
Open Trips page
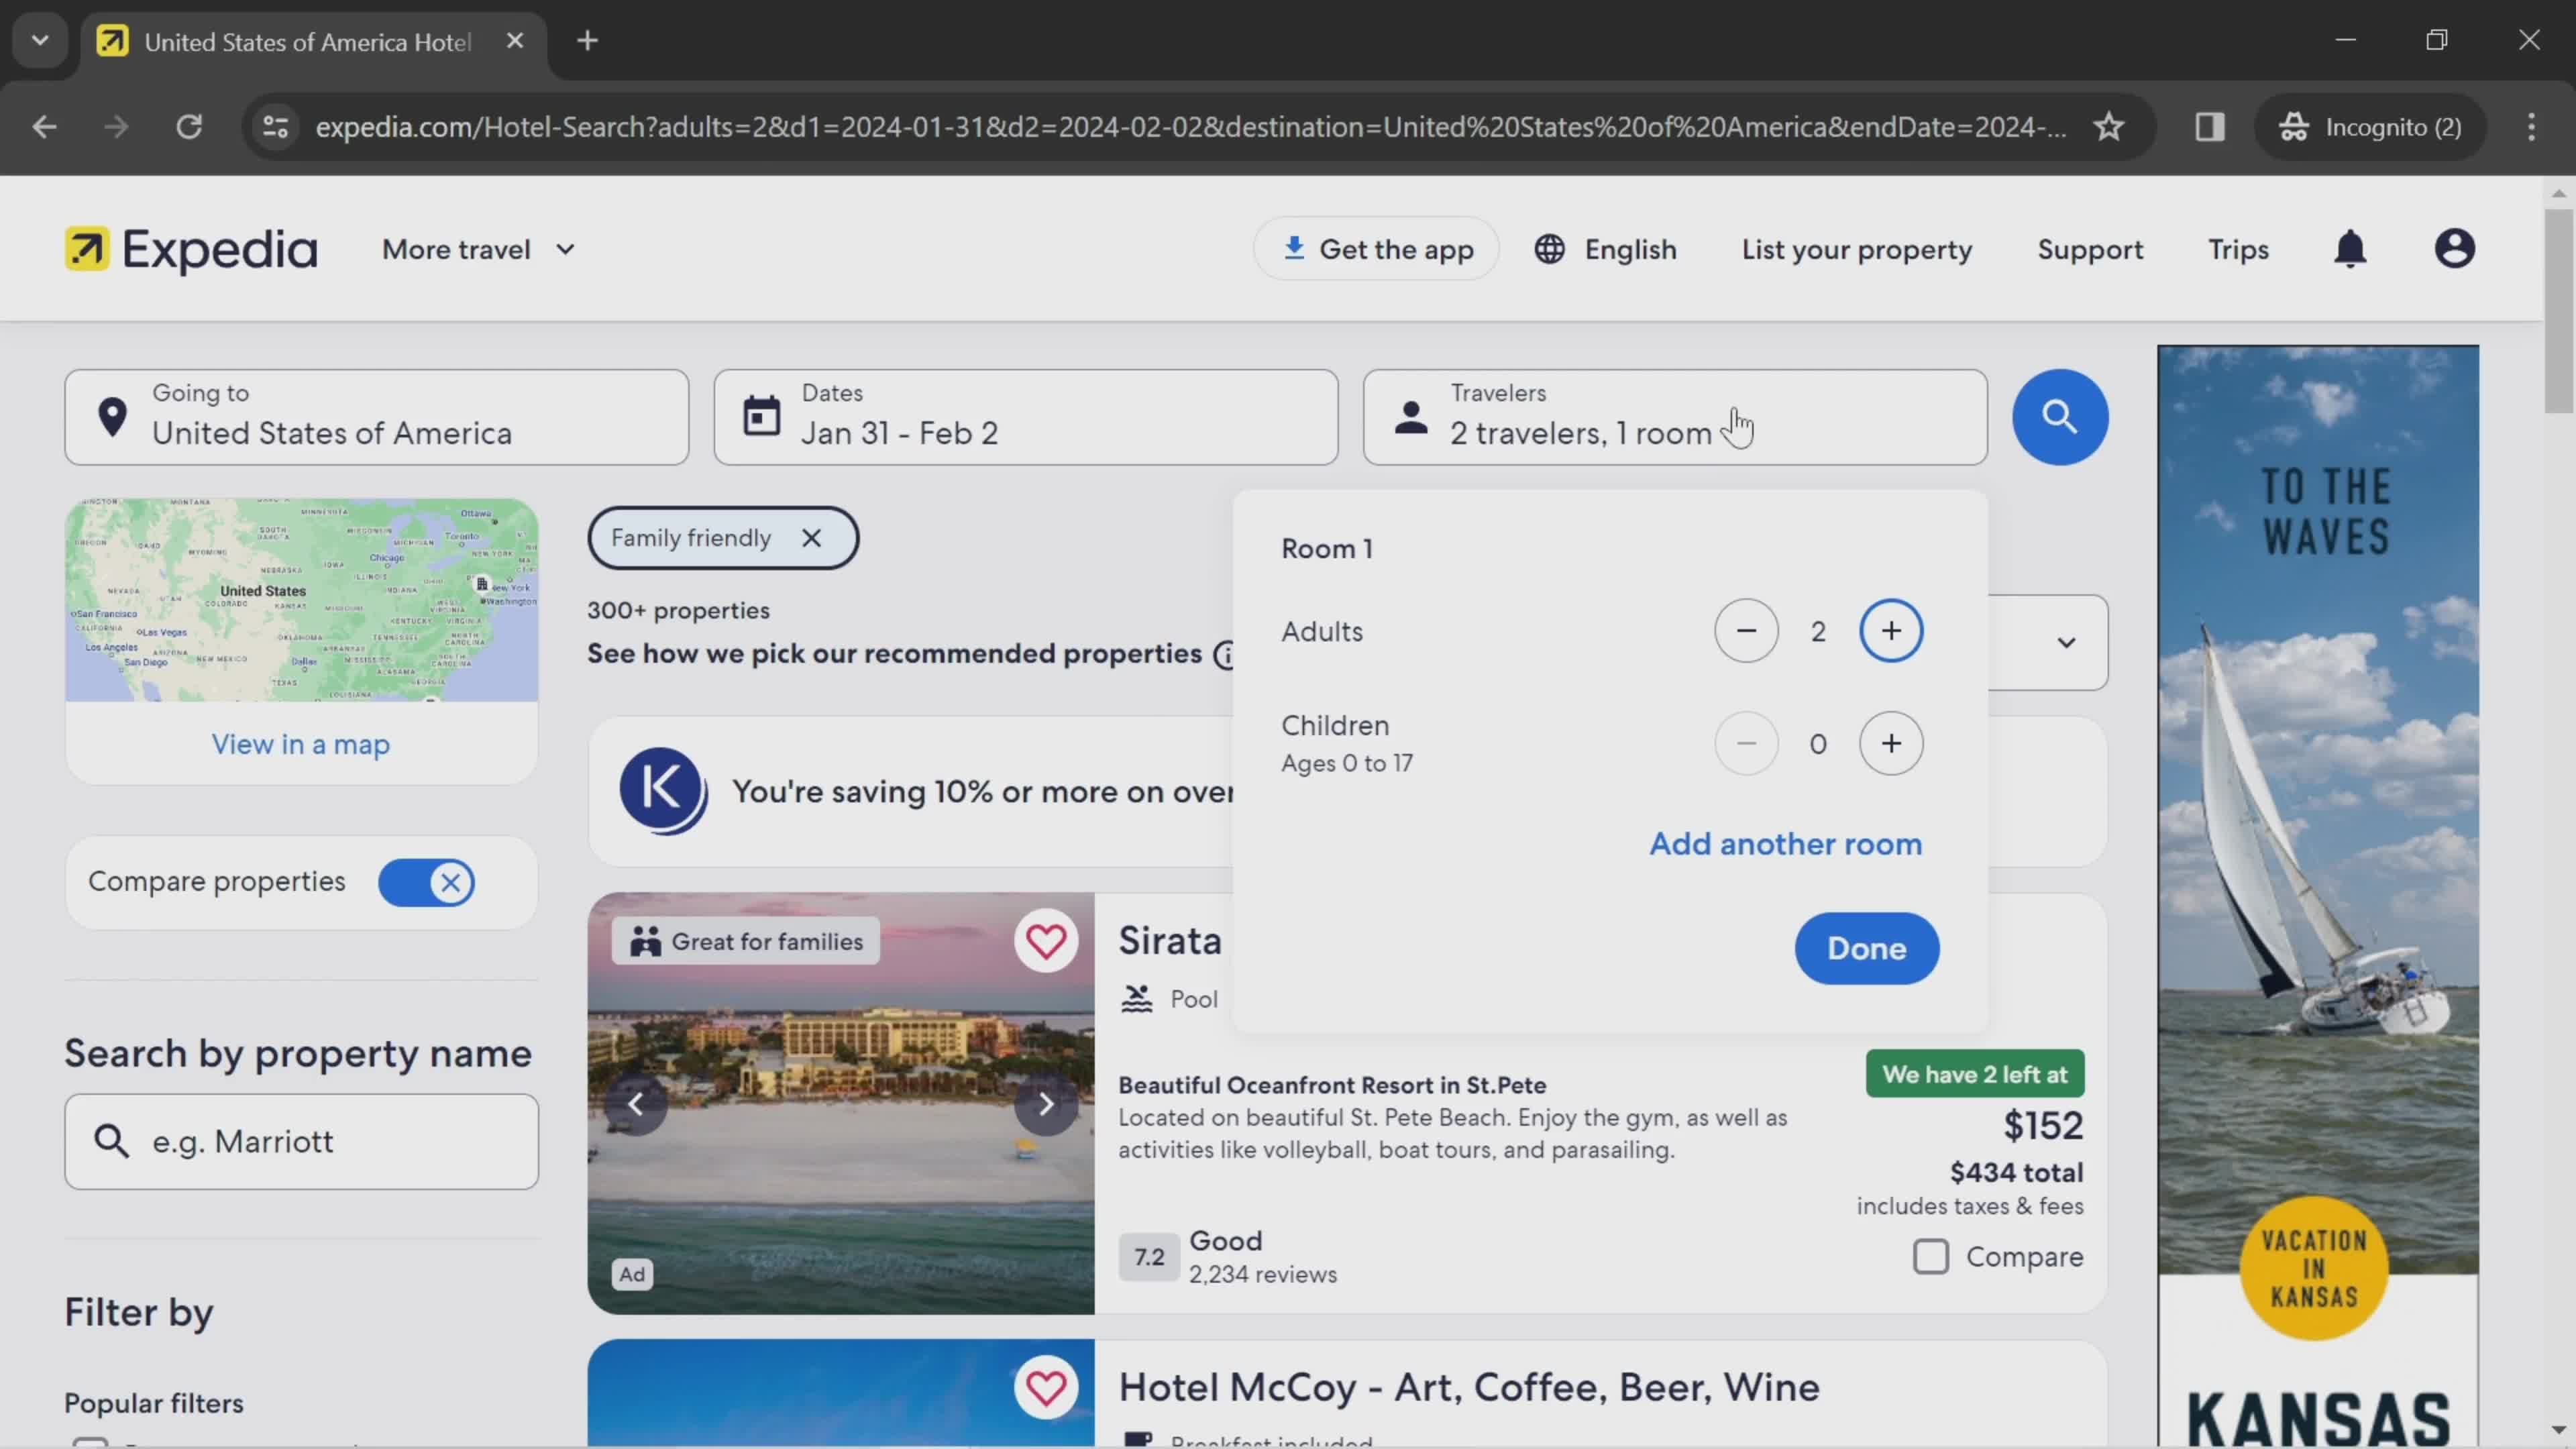pos(2238,249)
